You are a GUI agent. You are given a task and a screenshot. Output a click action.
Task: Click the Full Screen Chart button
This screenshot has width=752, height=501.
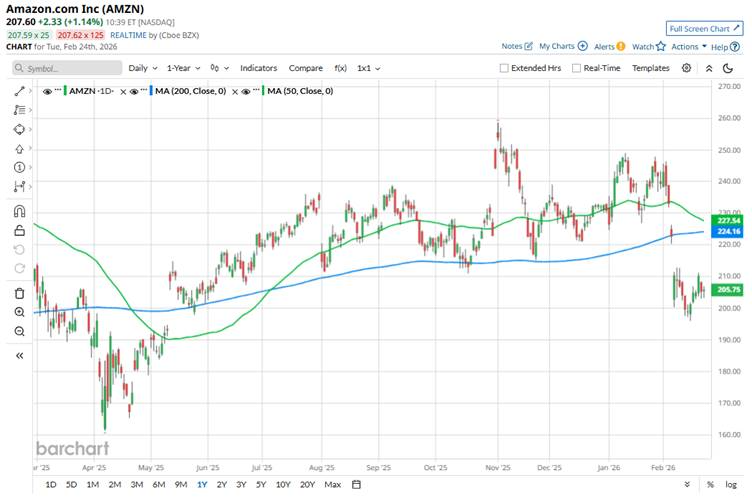[x=703, y=29]
